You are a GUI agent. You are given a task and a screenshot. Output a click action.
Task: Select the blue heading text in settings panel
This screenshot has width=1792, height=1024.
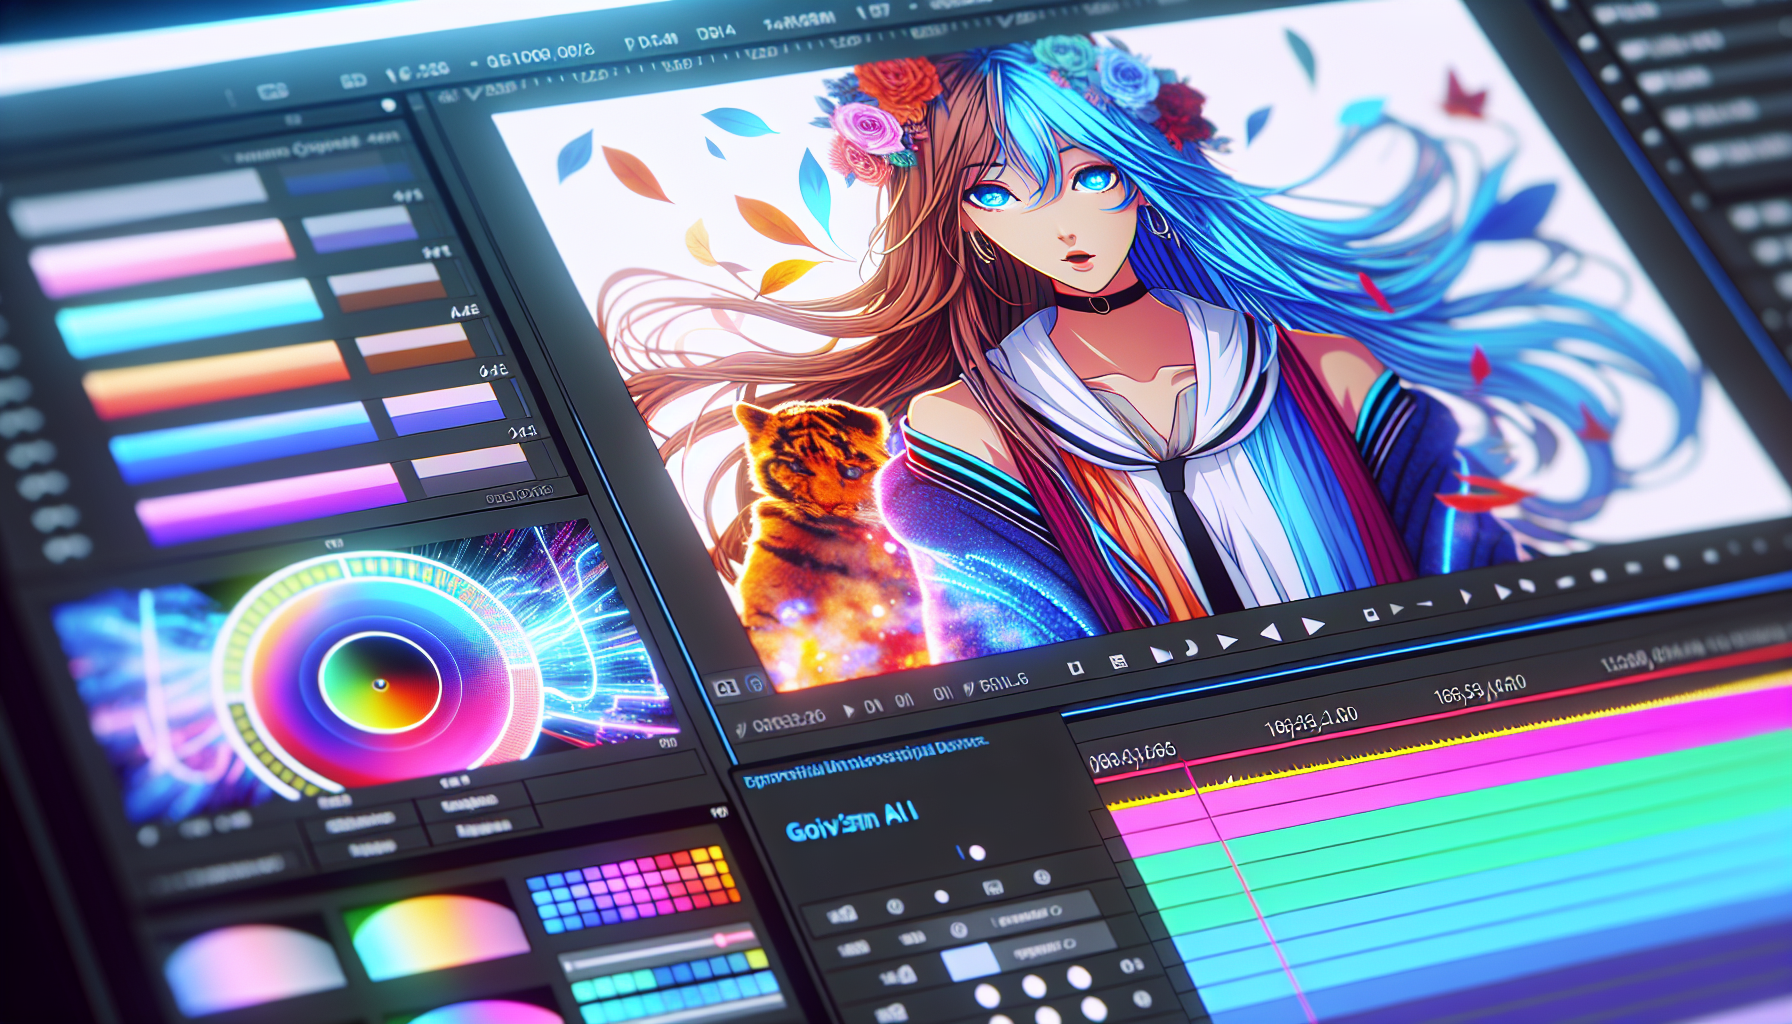pos(851,823)
